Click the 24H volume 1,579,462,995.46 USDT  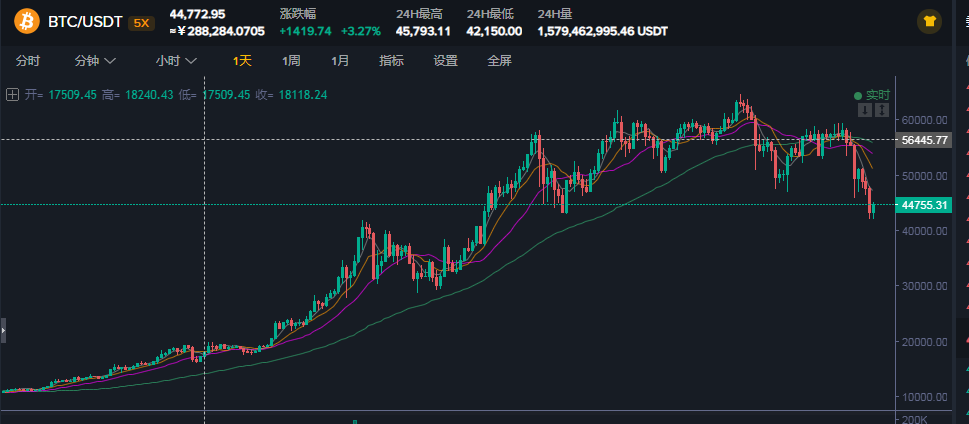[x=603, y=31]
